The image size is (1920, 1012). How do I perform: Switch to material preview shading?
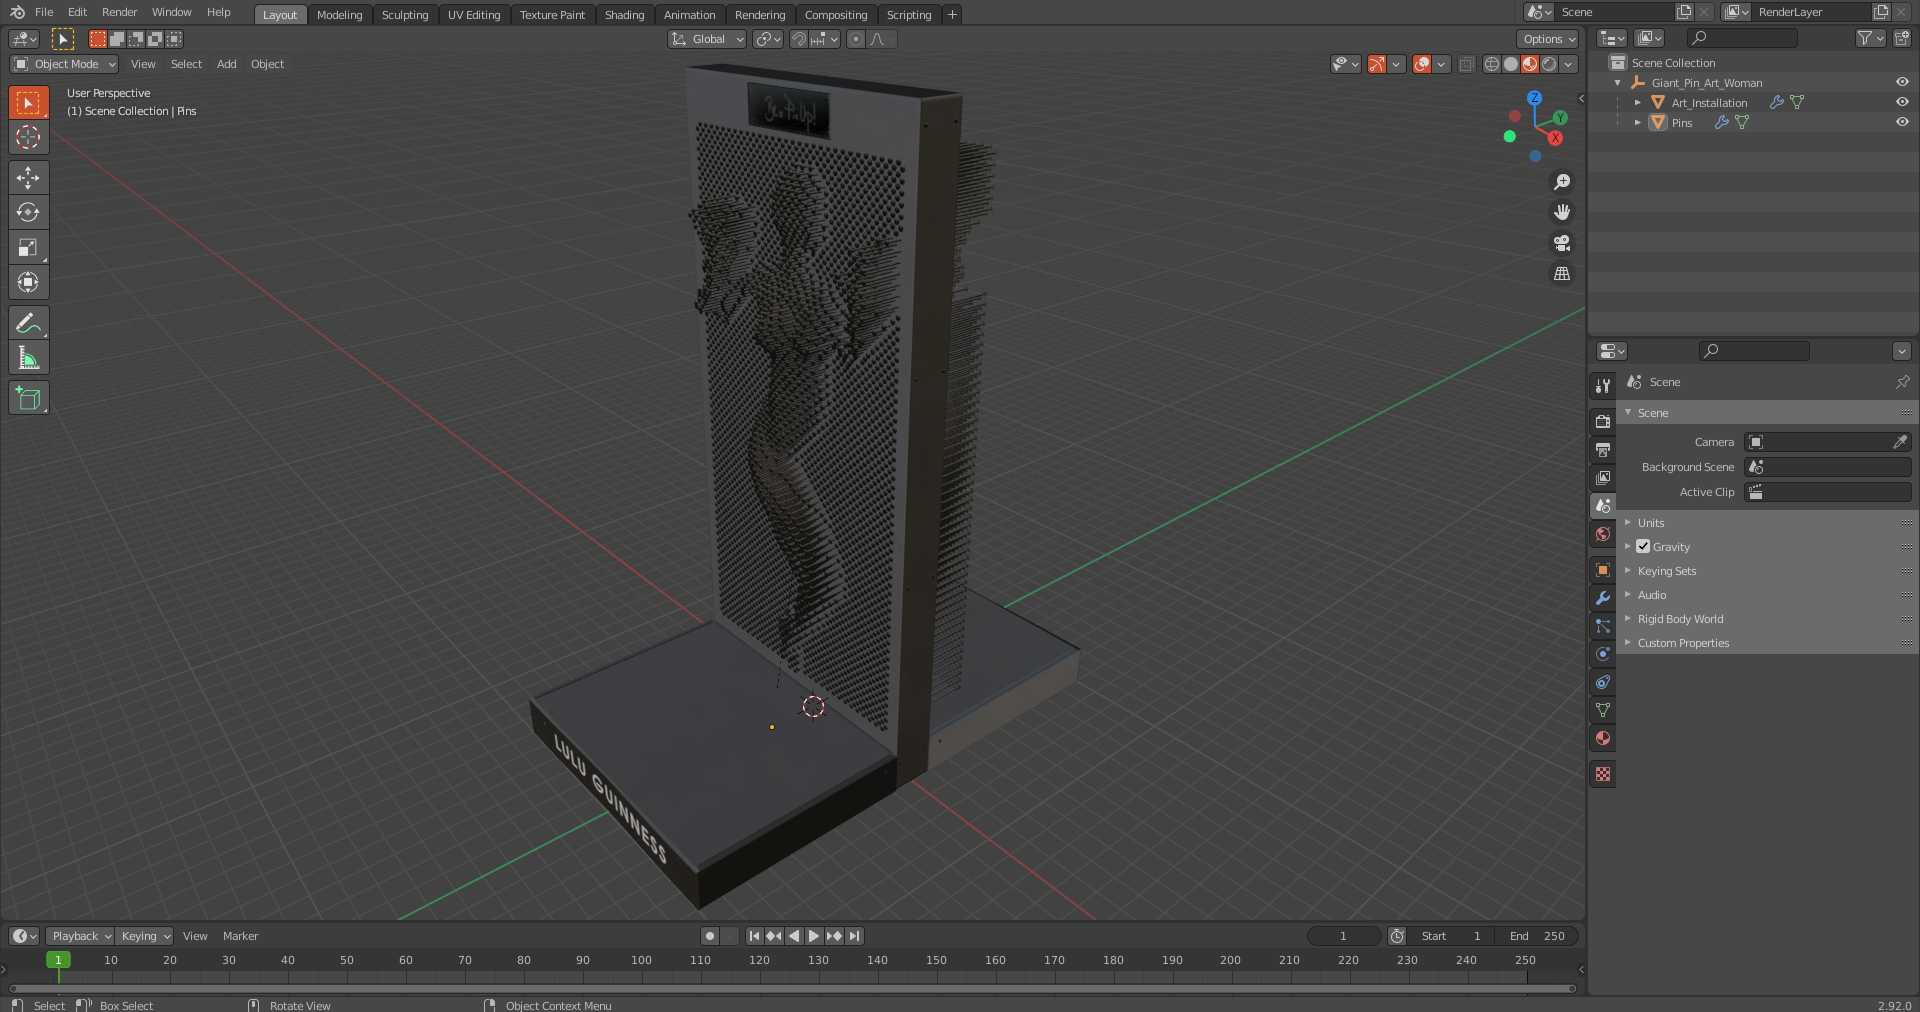tap(1529, 64)
